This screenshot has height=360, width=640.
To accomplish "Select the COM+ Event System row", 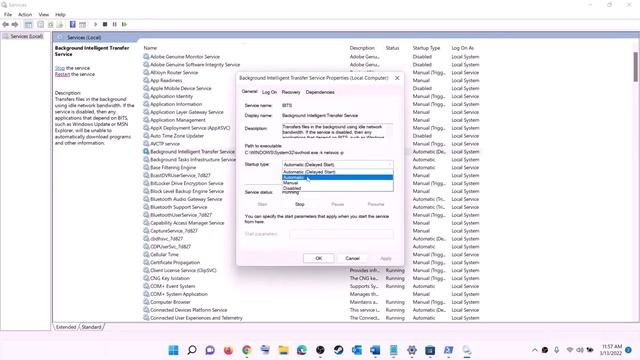I will click(311, 286).
